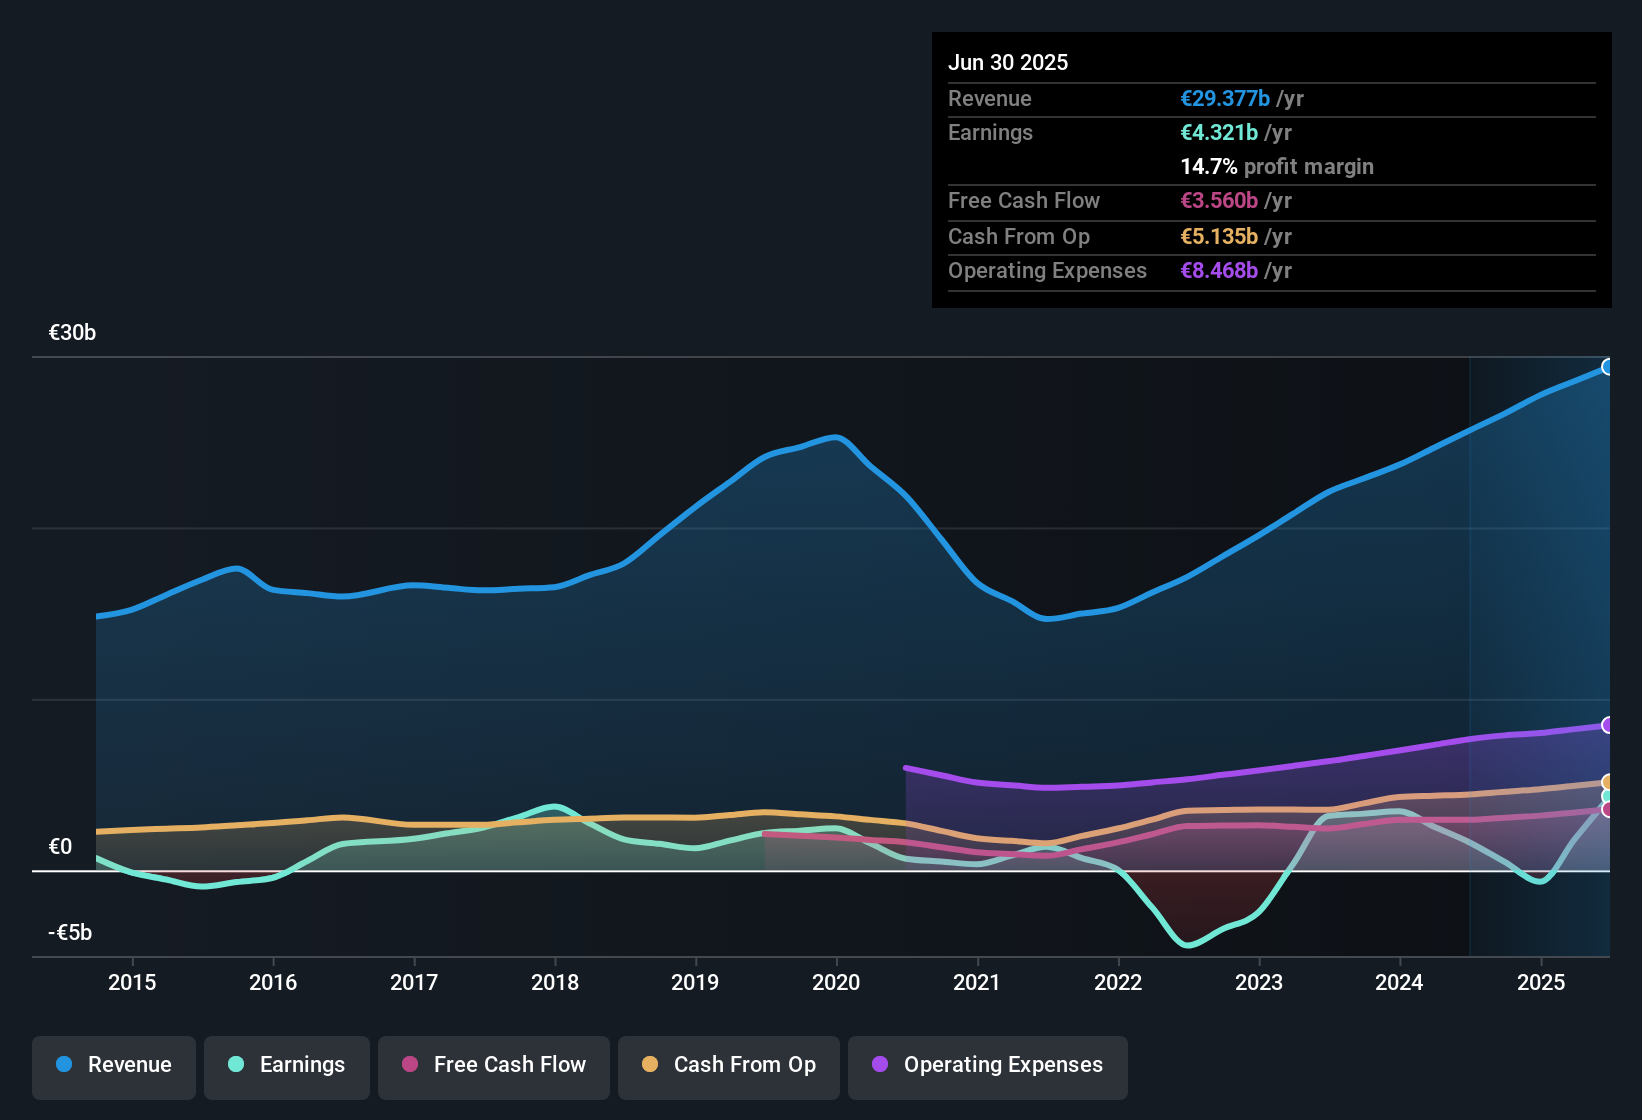This screenshot has width=1642, height=1120.
Task: Click the 2022 label on the time axis
Action: [1119, 983]
